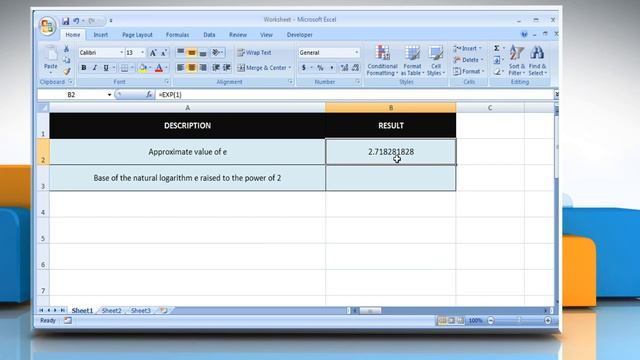Open the font size dropdown
The width and height of the screenshot is (640, 360).
[x=142, y=53]
